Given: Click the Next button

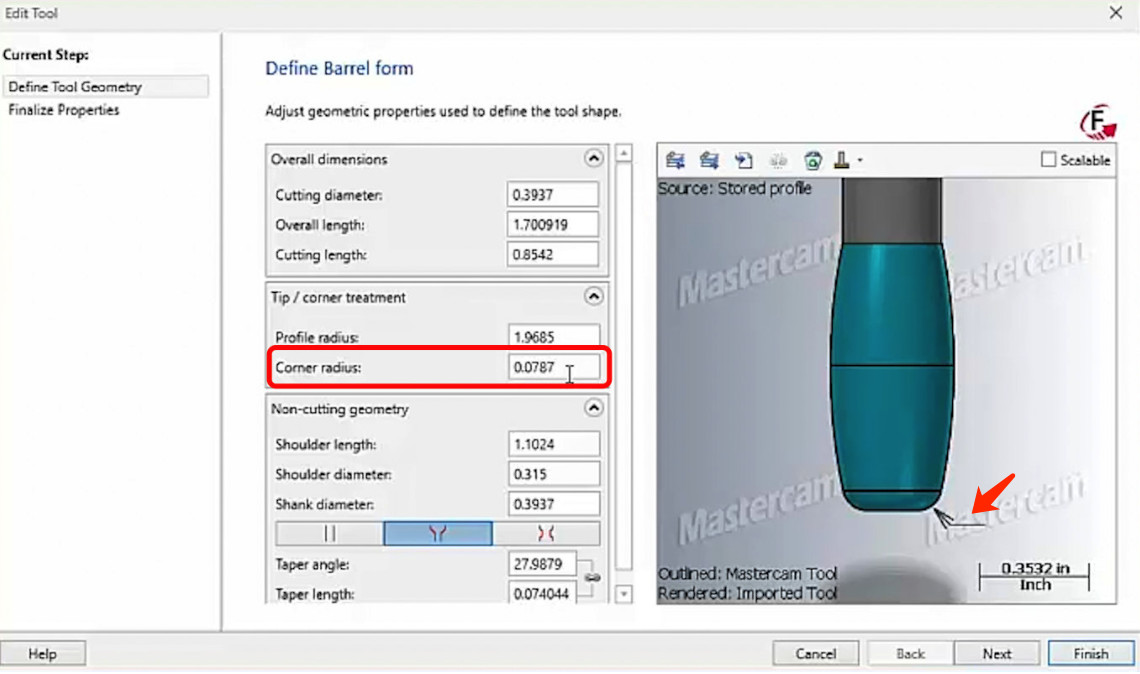Looking at the screenshot, I should pyautogui.click(x=997, y=654).
